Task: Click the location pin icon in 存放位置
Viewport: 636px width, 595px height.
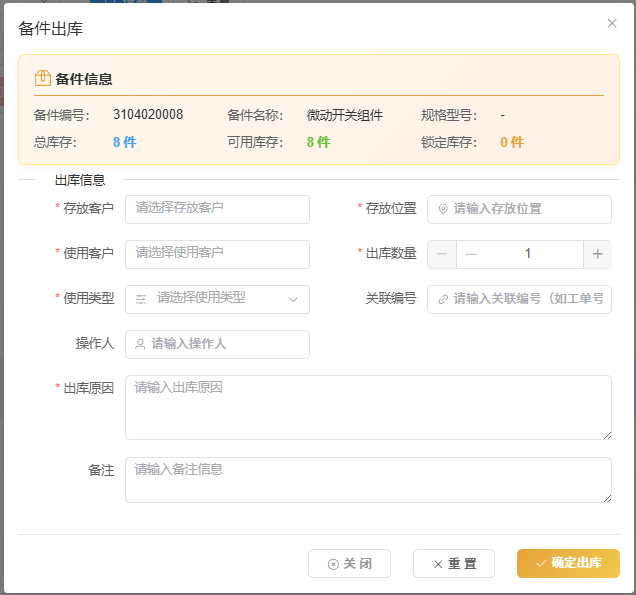Action: (x=443, y=209)
